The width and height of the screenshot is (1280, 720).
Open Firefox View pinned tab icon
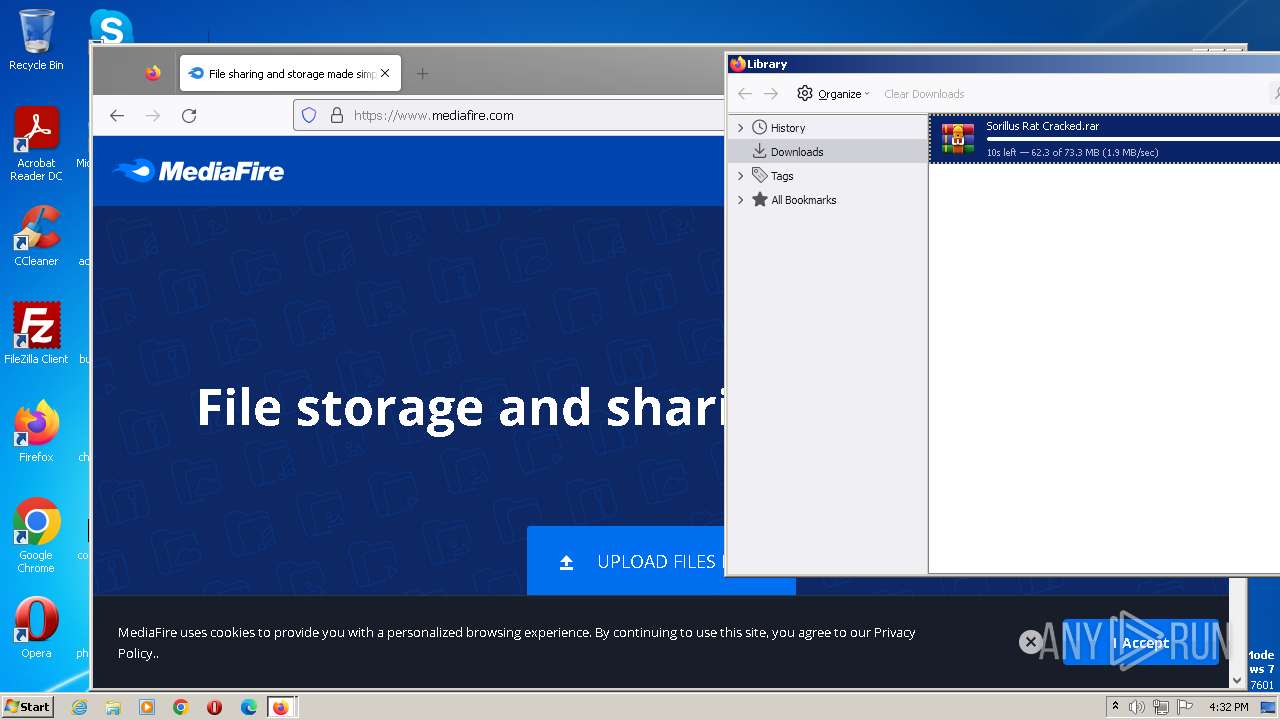(153, 73)
